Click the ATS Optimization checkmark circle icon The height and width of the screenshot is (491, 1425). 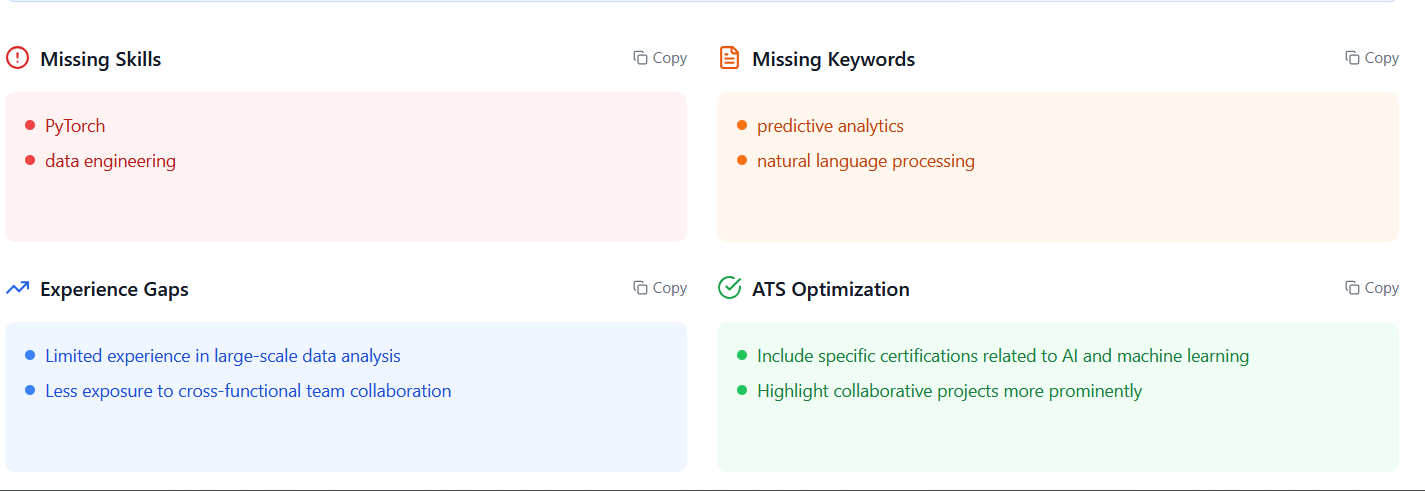click(729, 288)
